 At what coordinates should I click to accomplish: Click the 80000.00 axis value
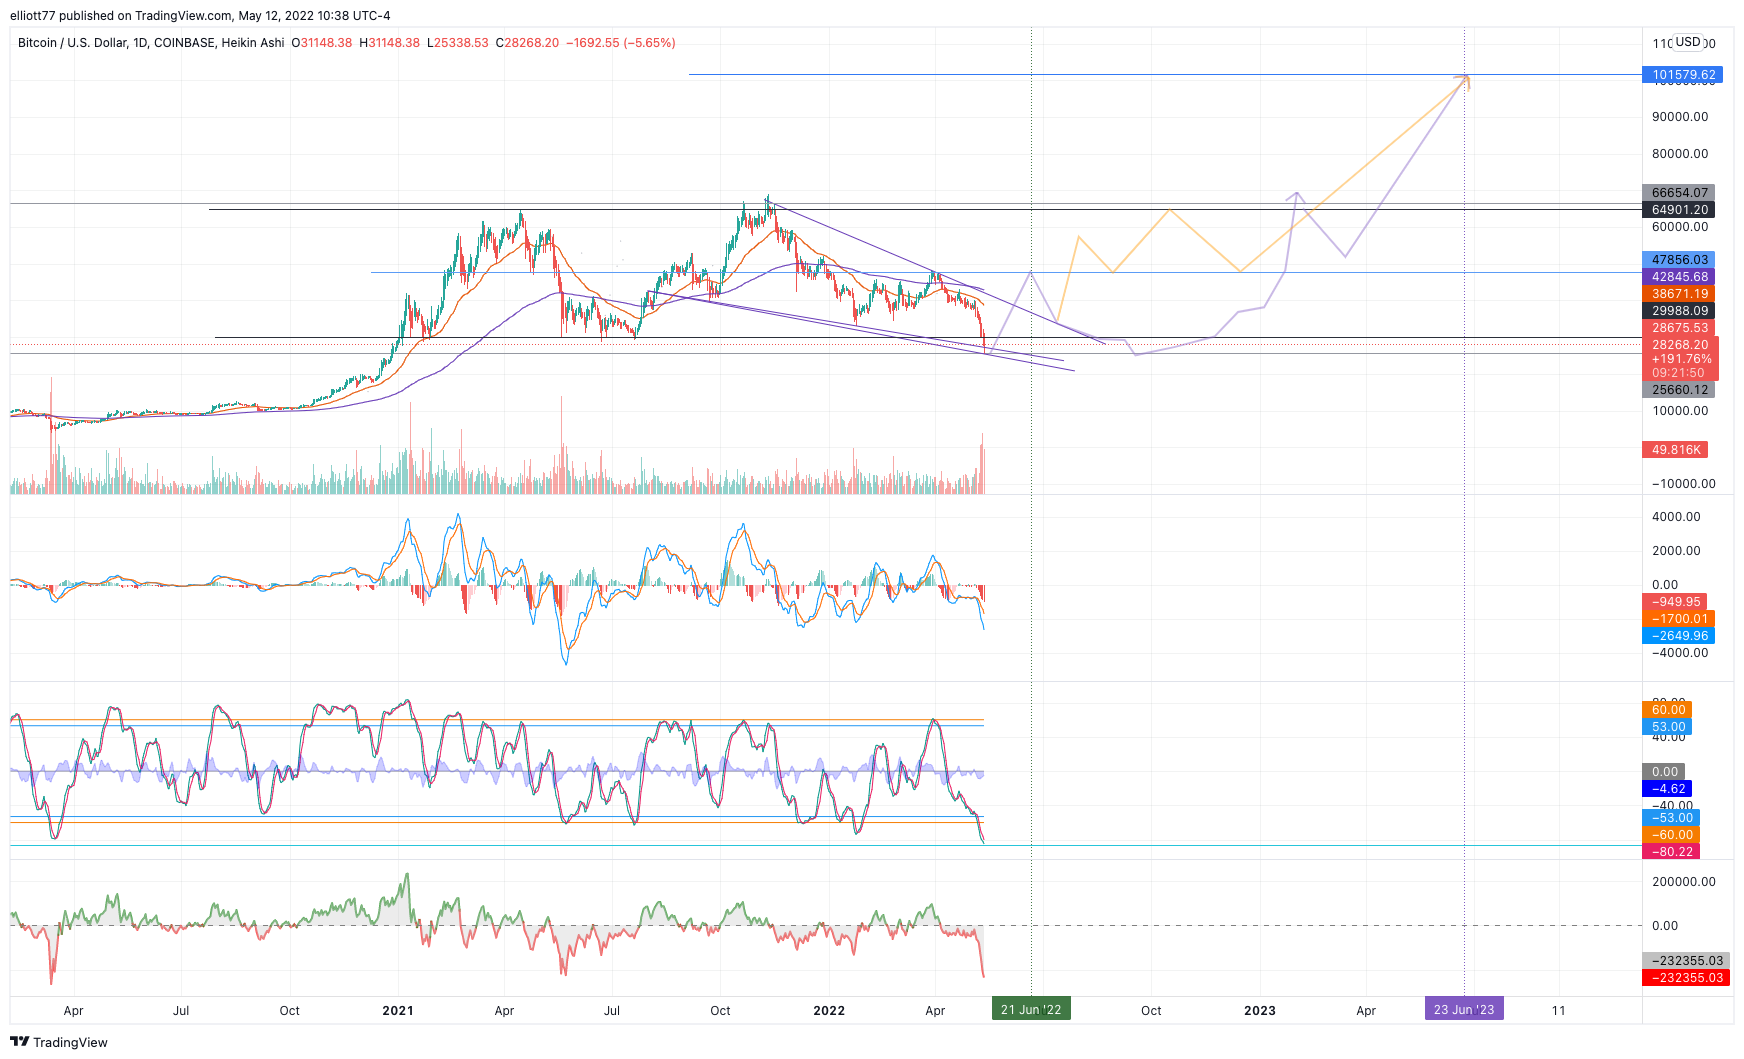1680,153
